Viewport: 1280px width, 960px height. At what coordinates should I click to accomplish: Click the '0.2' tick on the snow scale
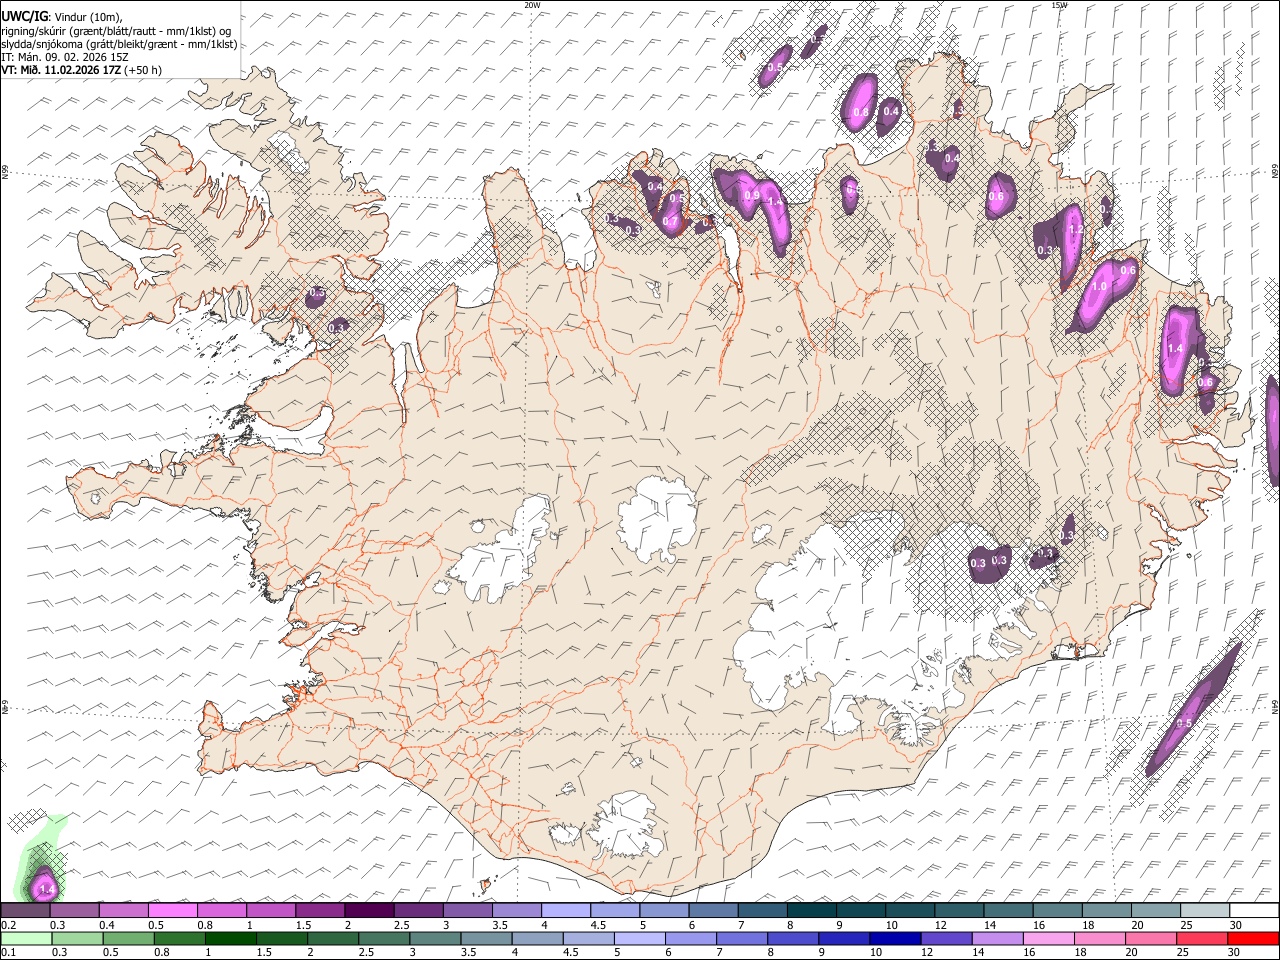pos(7,925)
